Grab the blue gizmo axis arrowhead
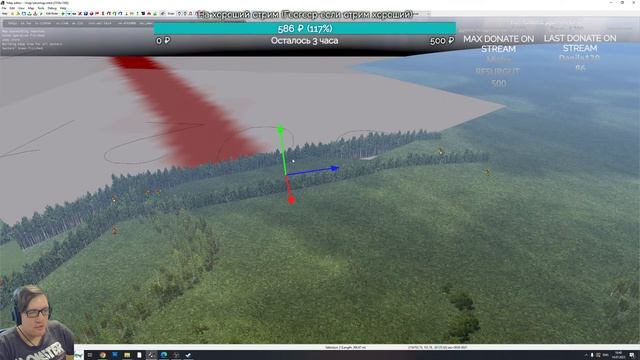The height and width of the screenshot is (360, 640). (x=335, y=168)
